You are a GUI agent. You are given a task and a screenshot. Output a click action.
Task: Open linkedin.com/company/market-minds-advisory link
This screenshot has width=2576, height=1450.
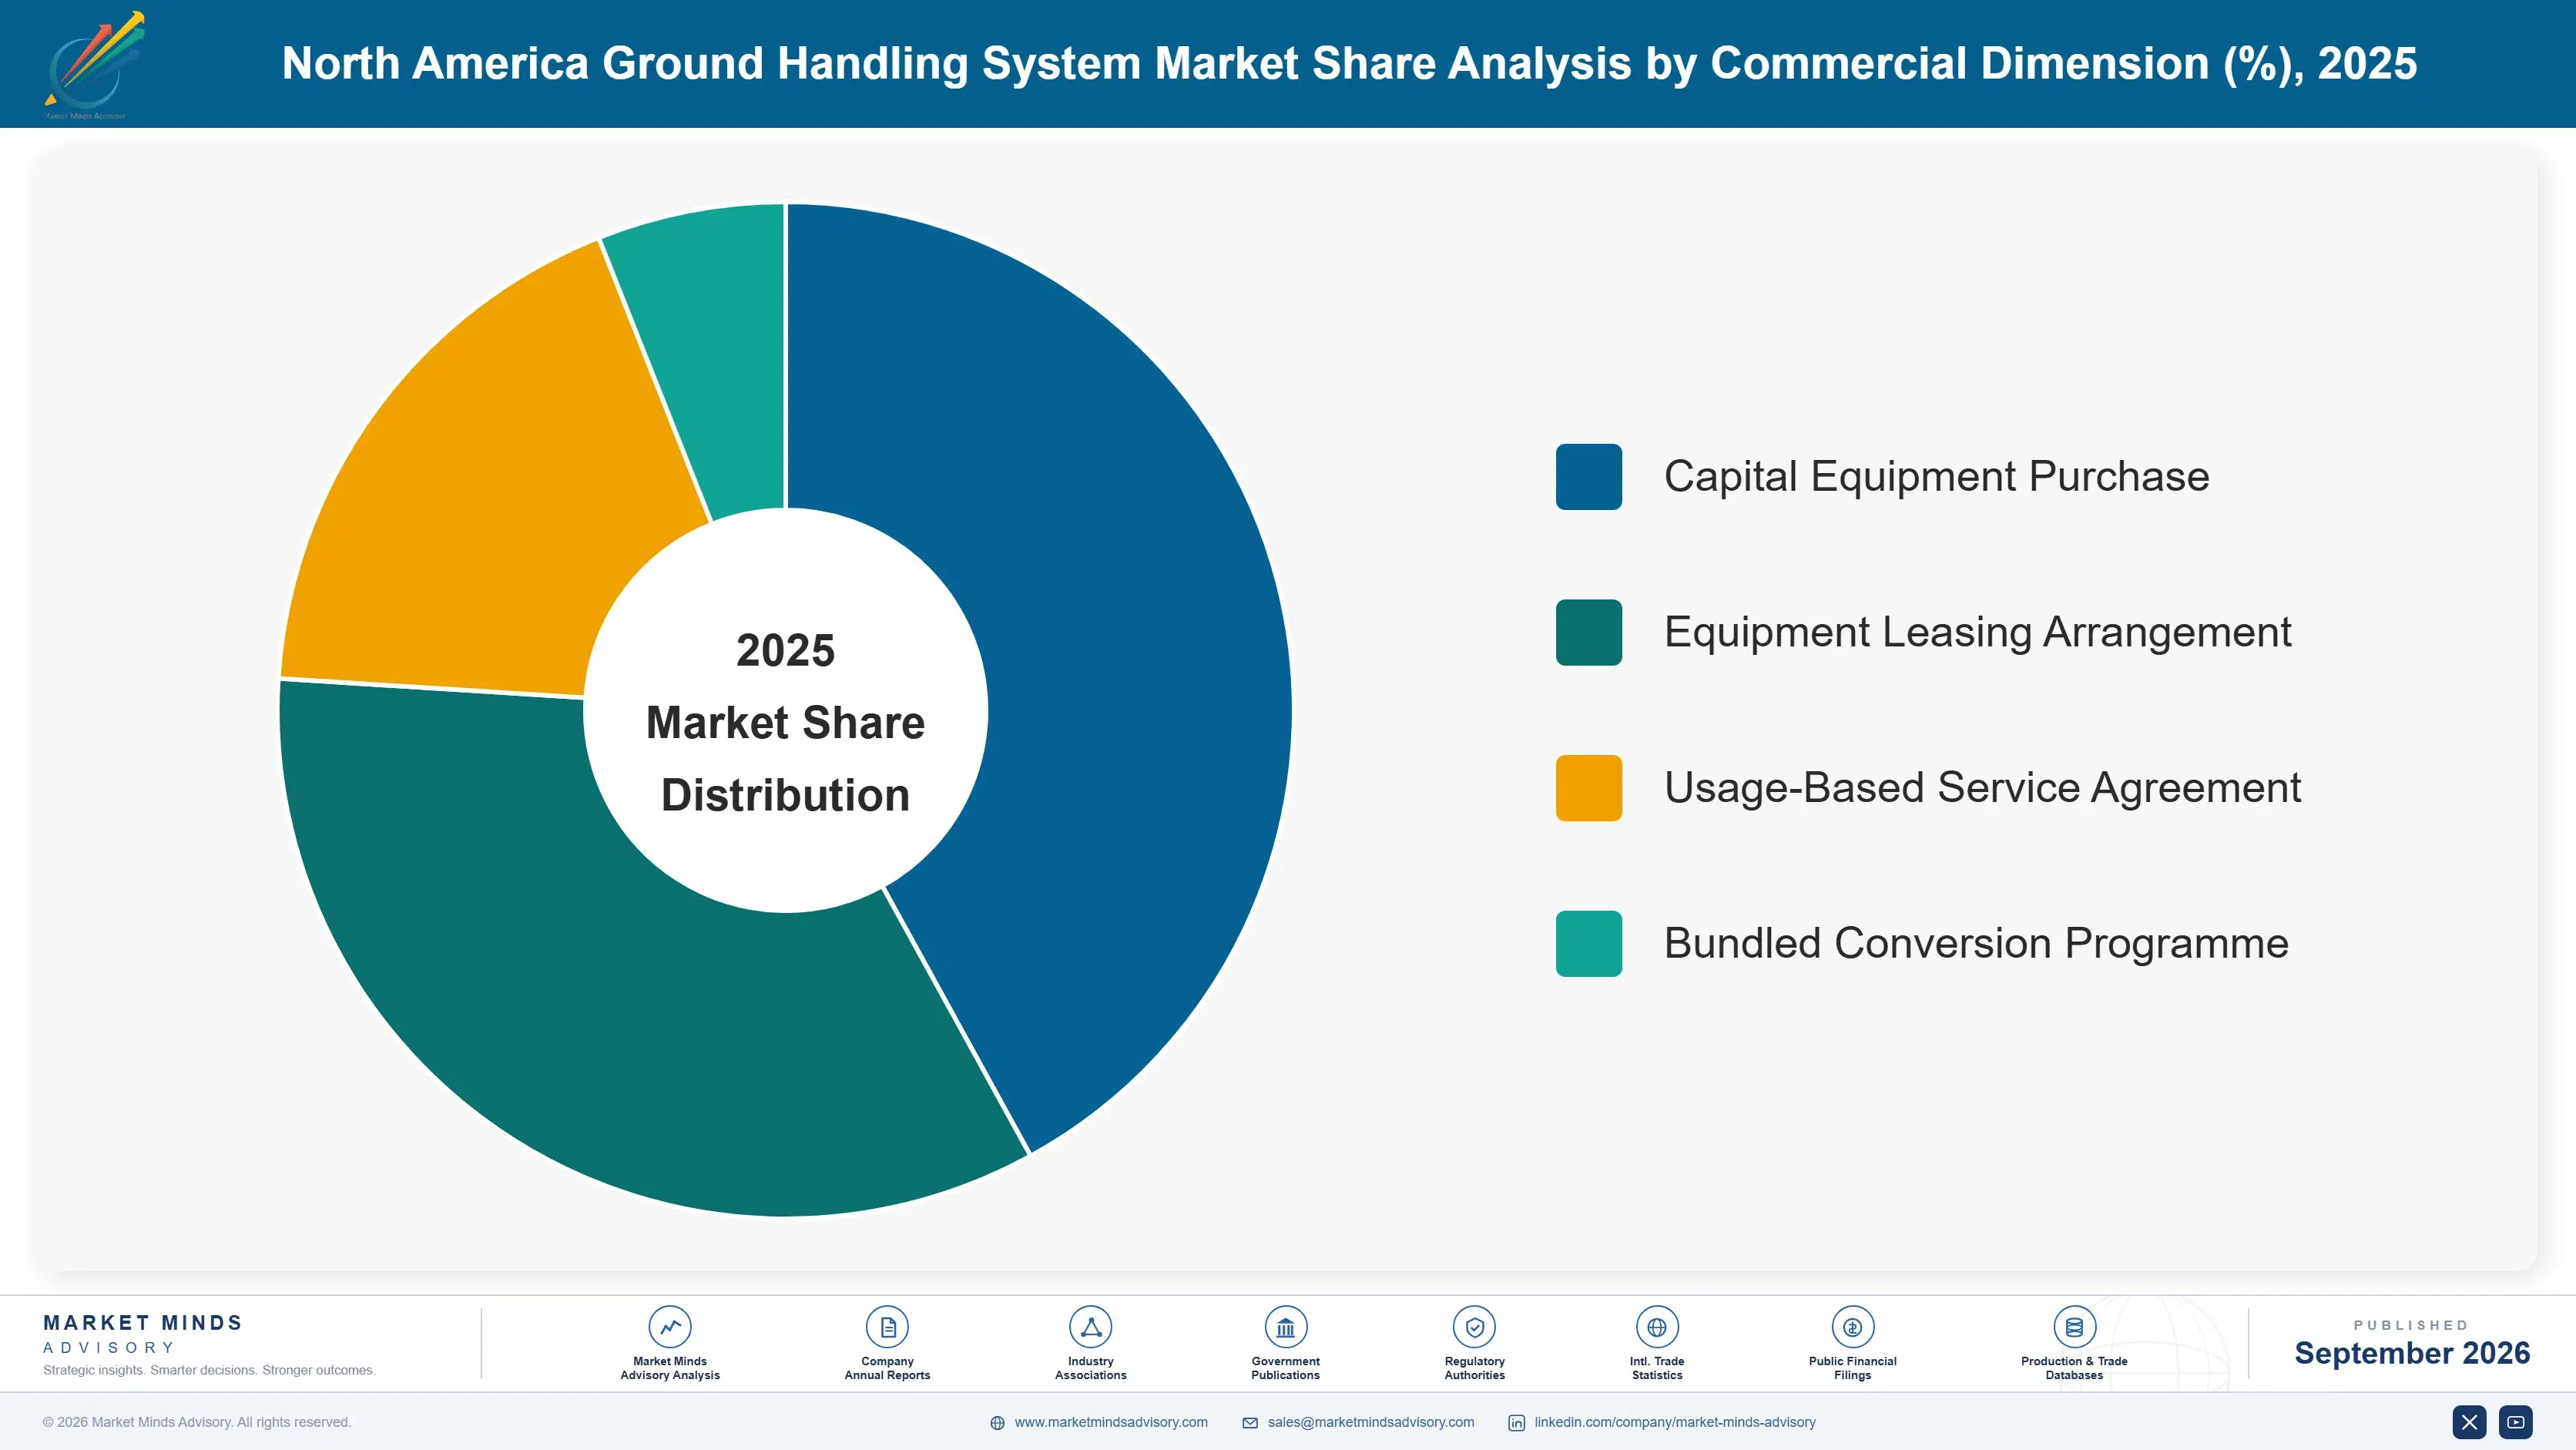1675,1422
